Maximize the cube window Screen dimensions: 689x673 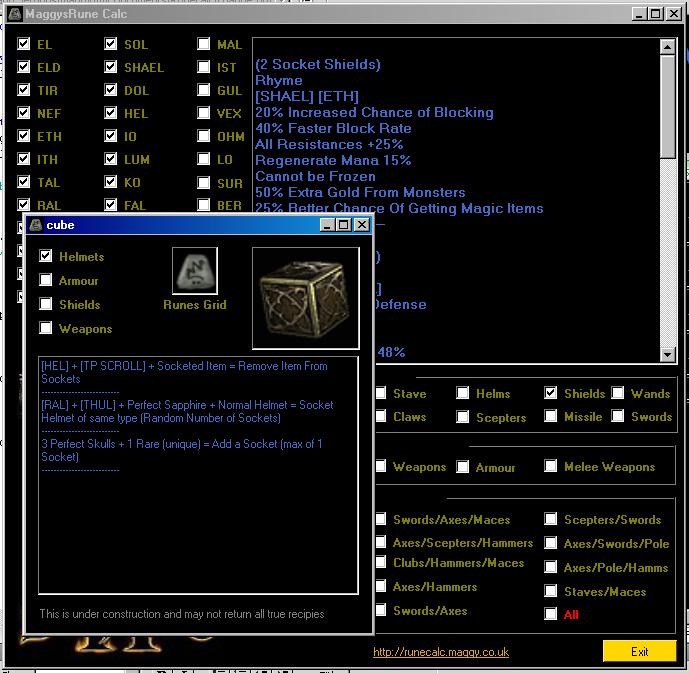[x=345, y=225]
